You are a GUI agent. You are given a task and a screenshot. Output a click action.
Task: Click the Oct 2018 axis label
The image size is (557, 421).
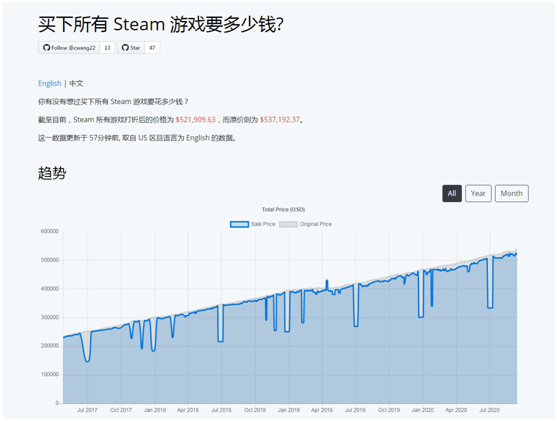pyautogui.click(x=255, y=410)
